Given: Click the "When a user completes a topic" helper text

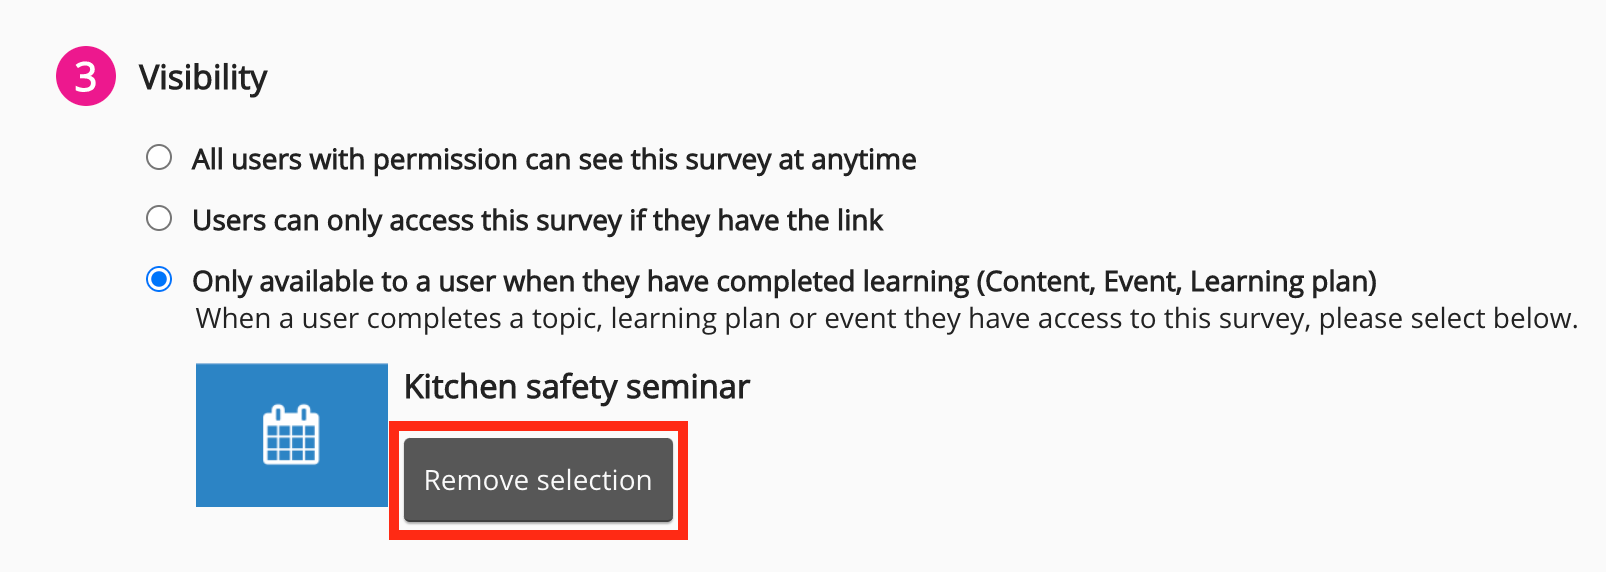Looking at the screenshot, I should pos(400,319).
